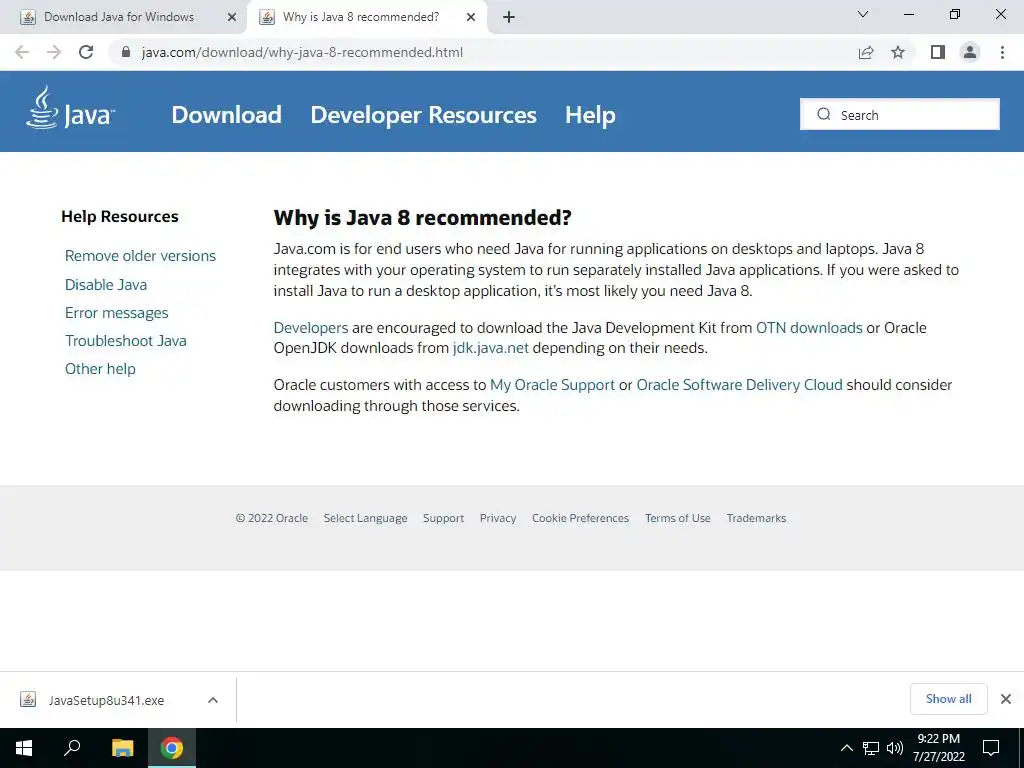Close the Download Java for Windows tab
Viewport: 1024px width, 768px height.
(232, 18)
